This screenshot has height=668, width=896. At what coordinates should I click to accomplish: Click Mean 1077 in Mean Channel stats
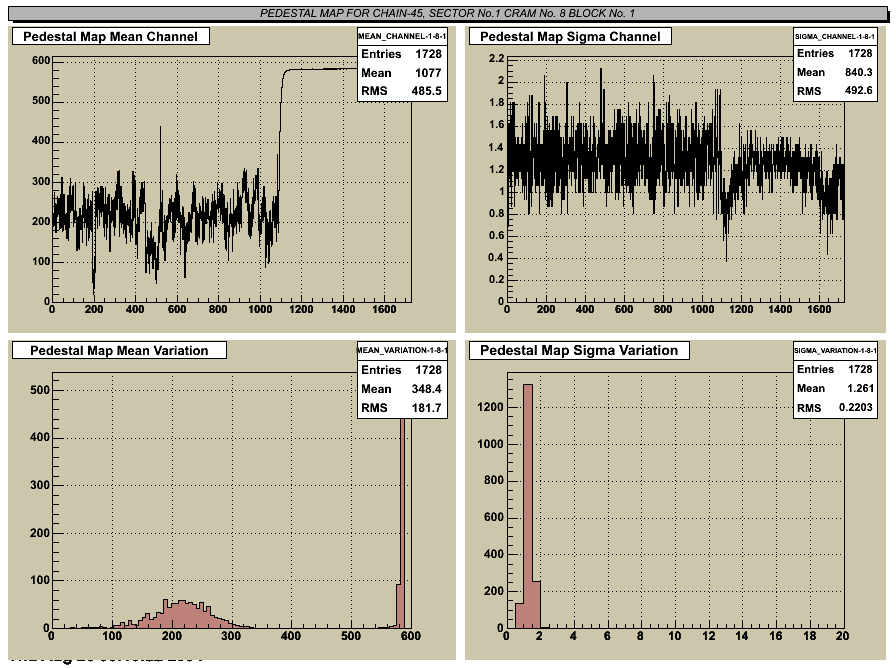click(x=401, y=73)
